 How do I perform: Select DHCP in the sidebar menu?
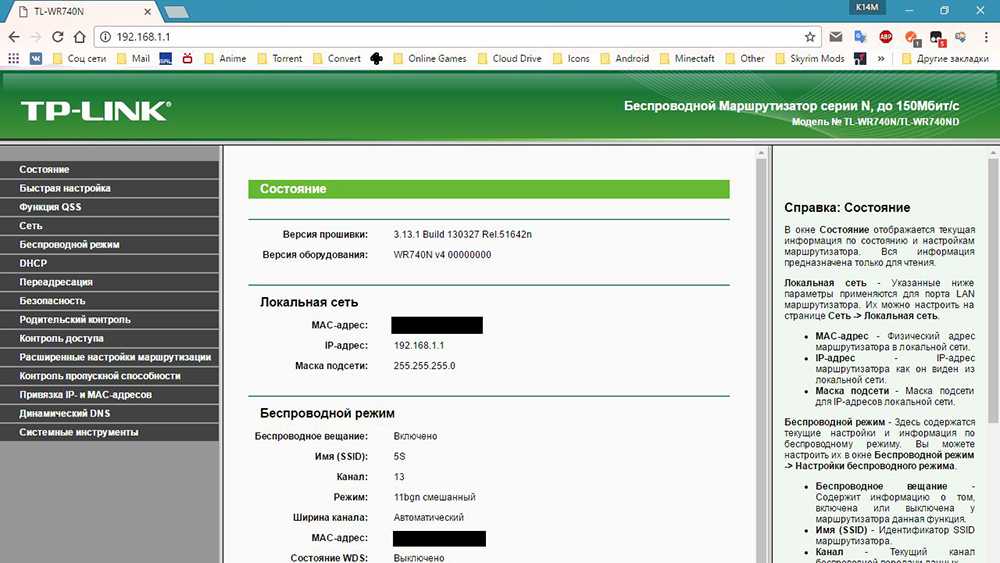(33, 263)
